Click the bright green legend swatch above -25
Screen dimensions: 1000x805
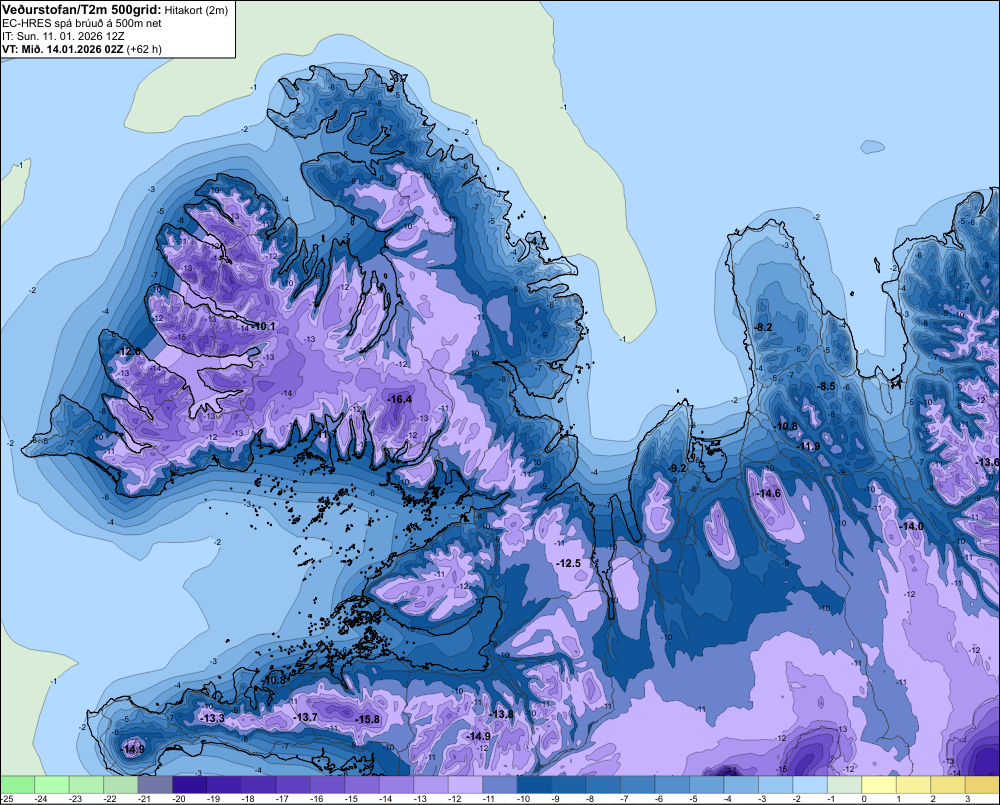coord(17,785)
